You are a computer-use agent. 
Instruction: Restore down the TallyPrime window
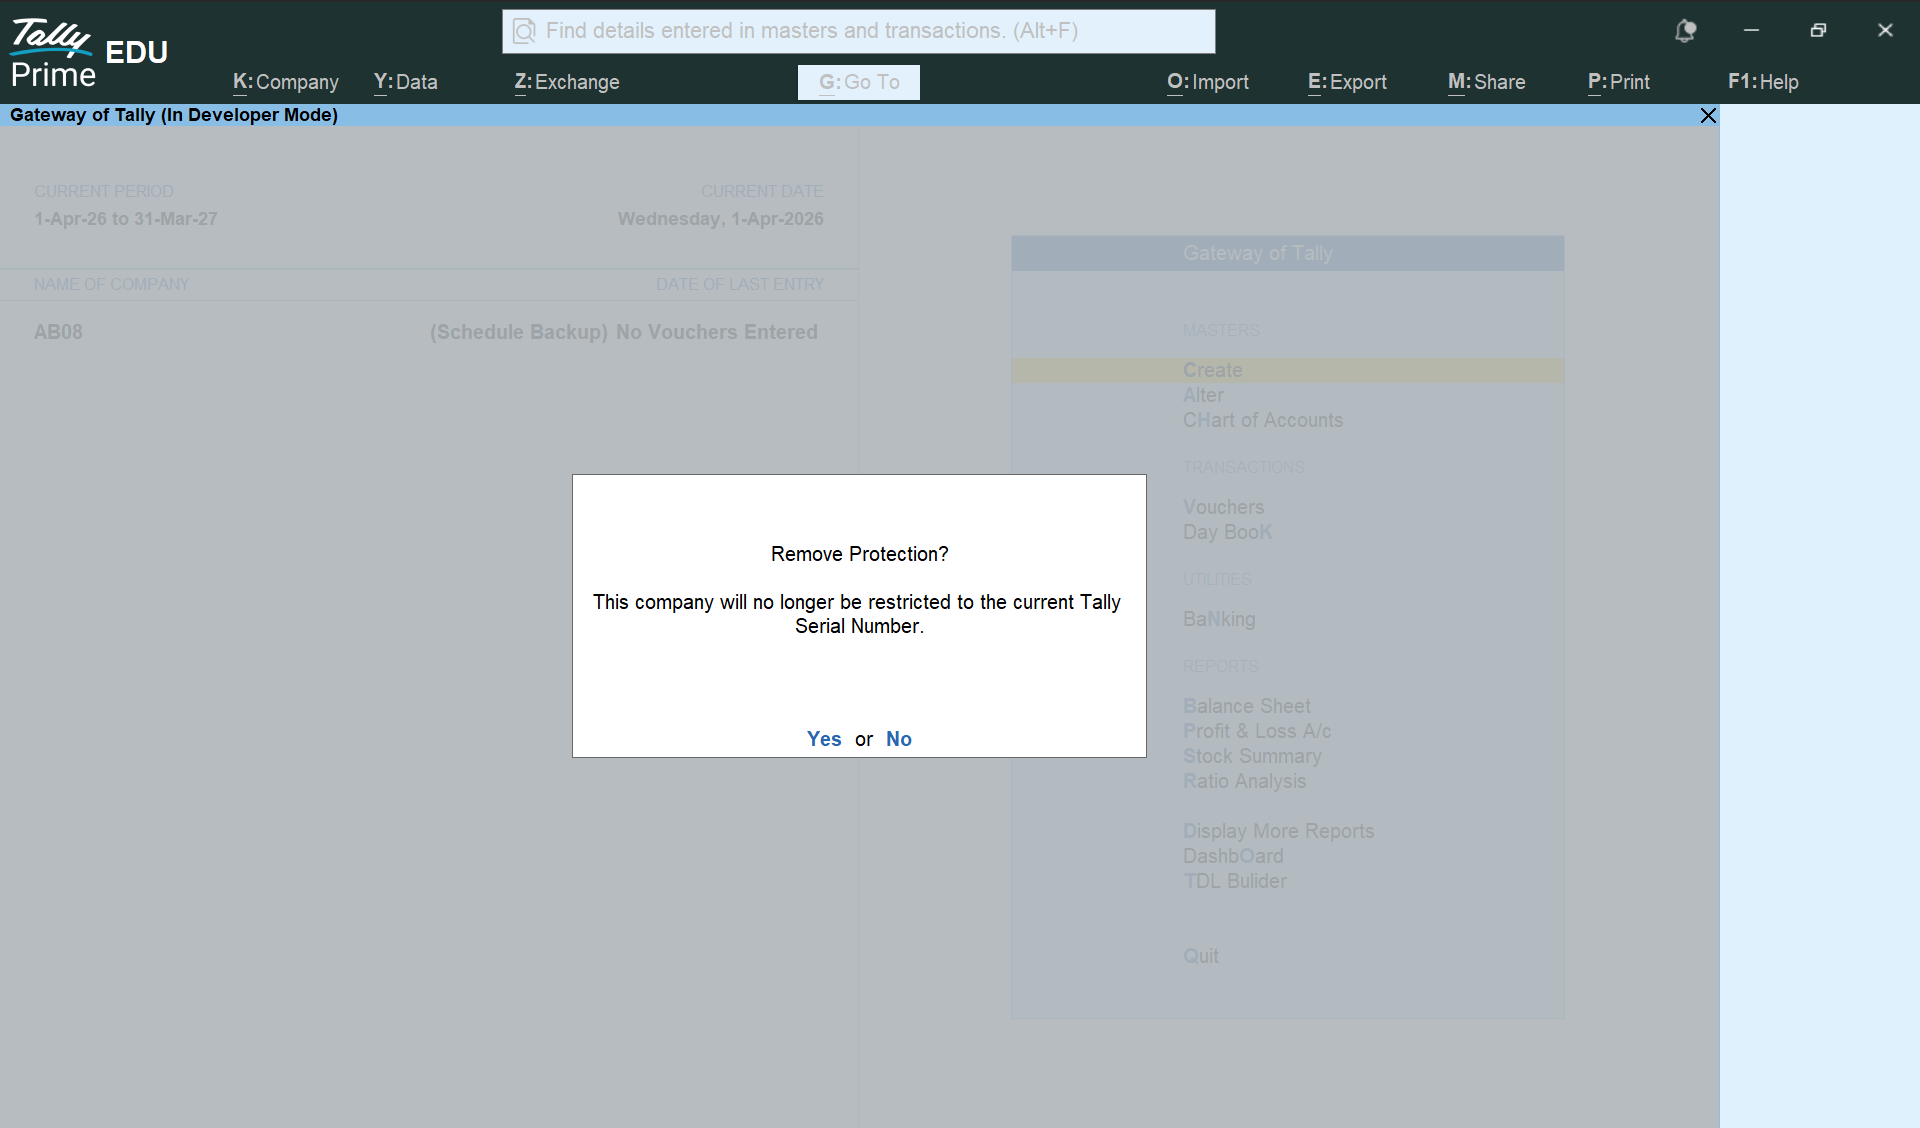coord(1818,31)
